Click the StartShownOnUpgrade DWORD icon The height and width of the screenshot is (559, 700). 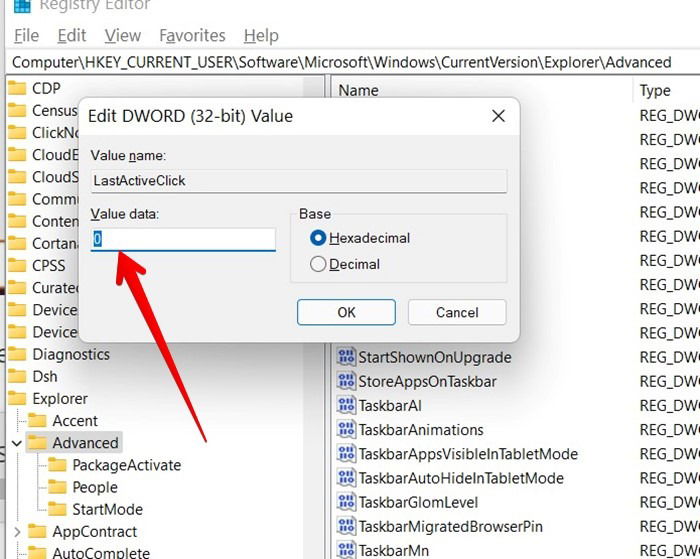point(346,357)
